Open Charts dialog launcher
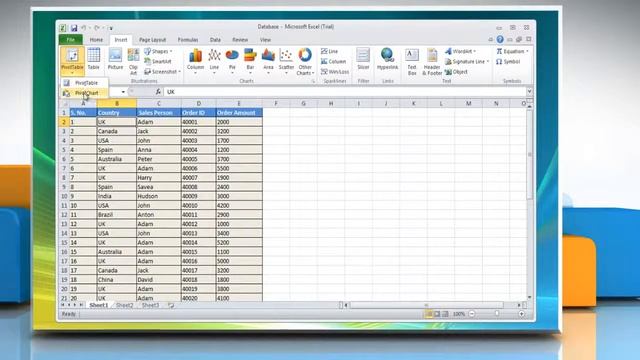The width and height of the screenshot is (640, 360). pyautogui.click(x=313, y=81)
